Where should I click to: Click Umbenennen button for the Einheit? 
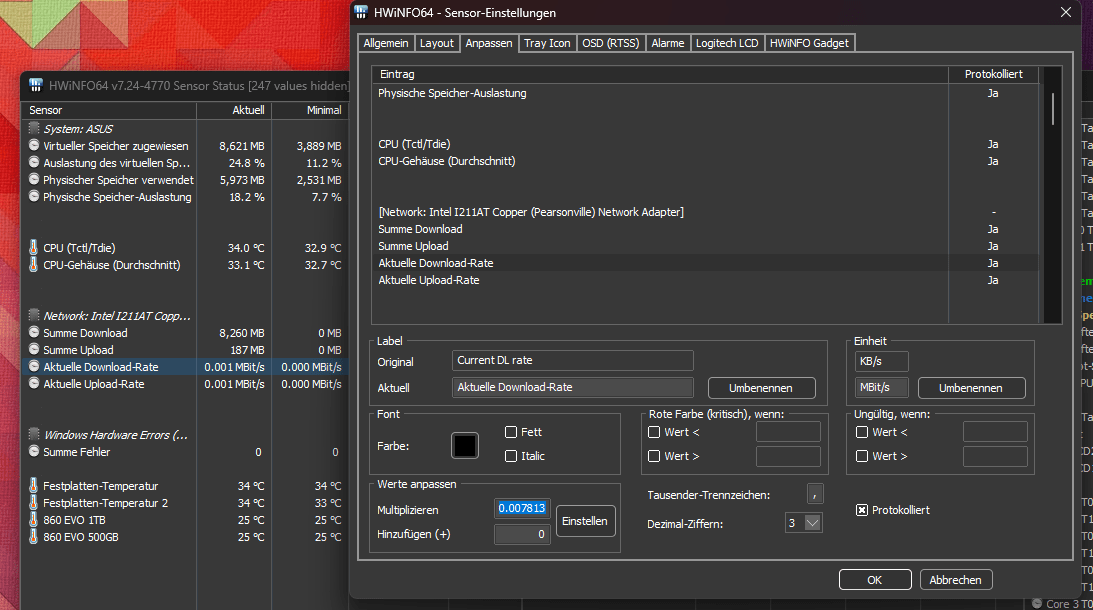[x=971, y=388]
